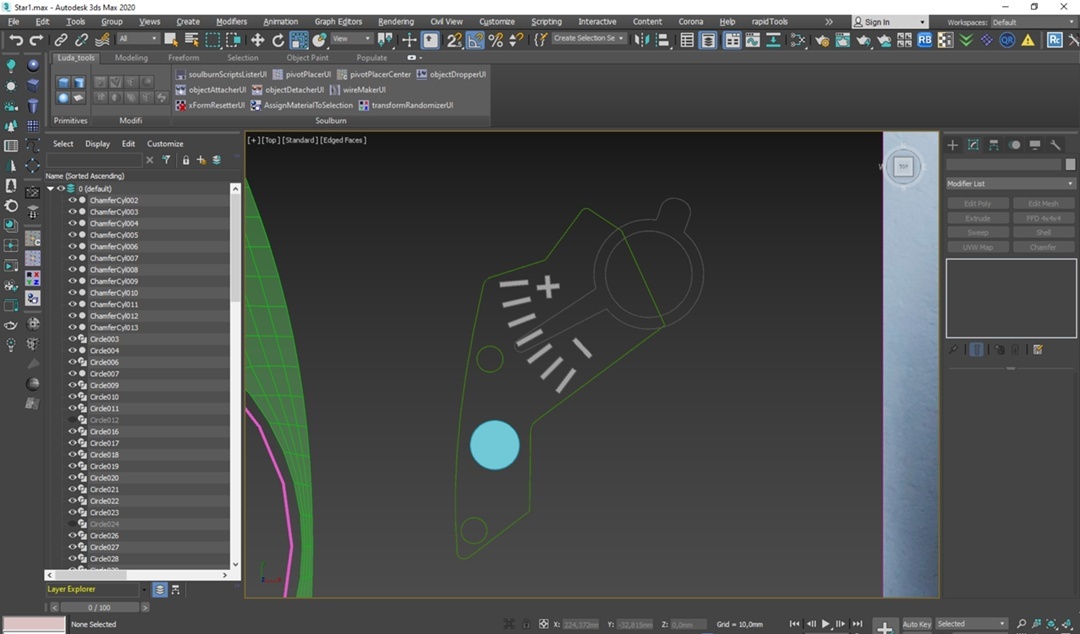Open the Workspaces Default dropdown
Screen dimensions: 1080x634
[1032, 22]
